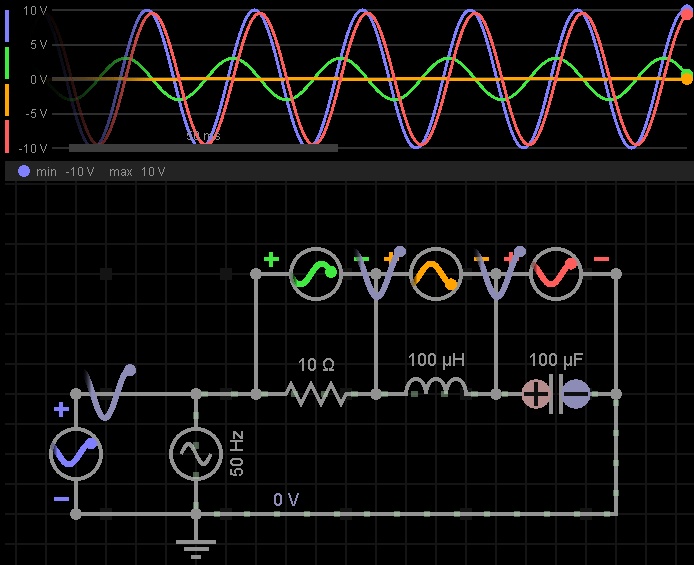Screen dimensions: 694x565
Task: Click the red trace color bar on scope
Action: (8, 135)
